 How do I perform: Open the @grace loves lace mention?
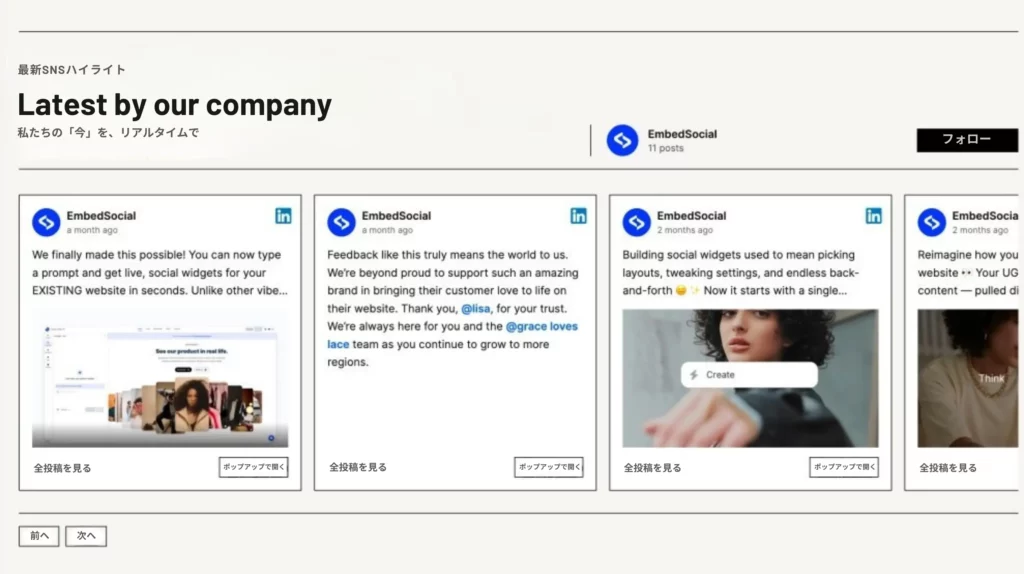point(540,327)
